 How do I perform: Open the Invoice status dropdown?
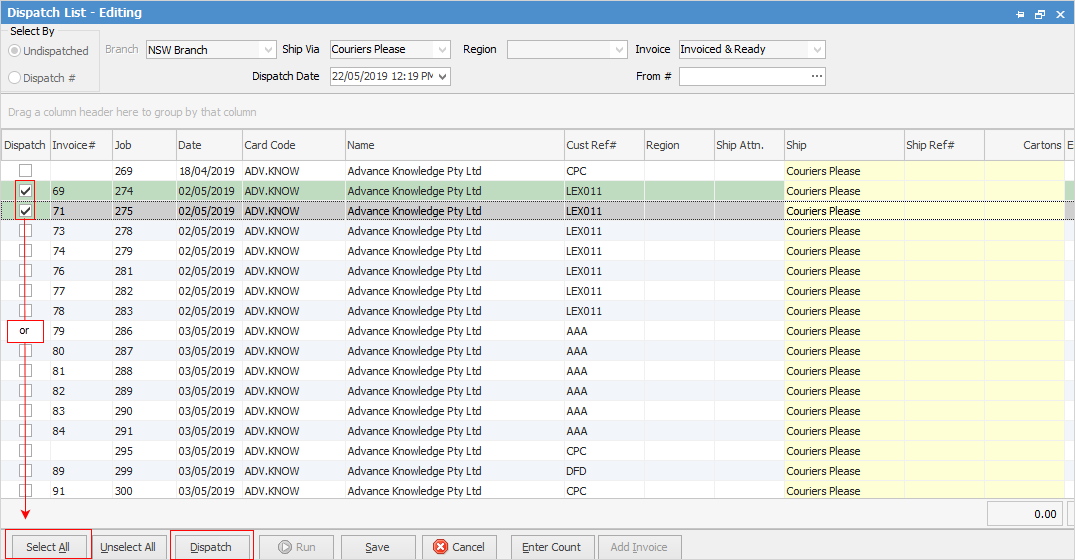(x=816, y=50)
